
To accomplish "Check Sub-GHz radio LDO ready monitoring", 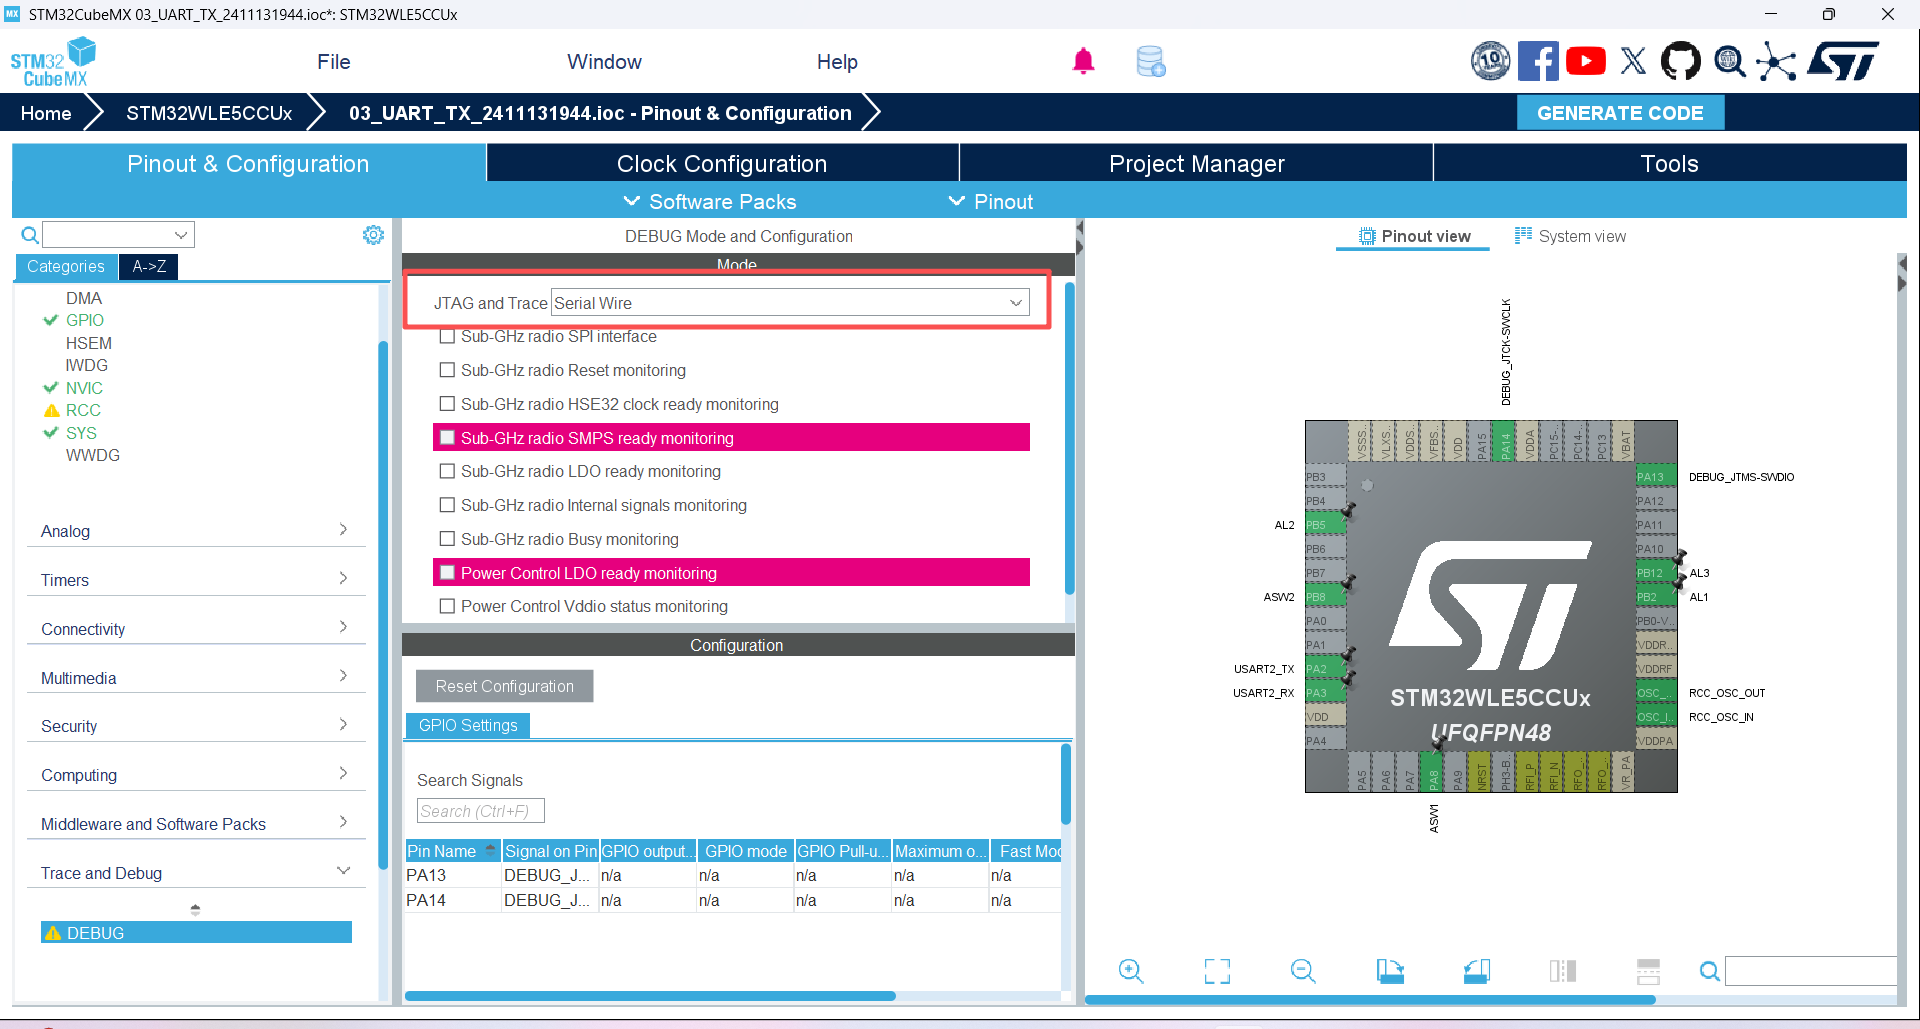I will pos(447,471).
